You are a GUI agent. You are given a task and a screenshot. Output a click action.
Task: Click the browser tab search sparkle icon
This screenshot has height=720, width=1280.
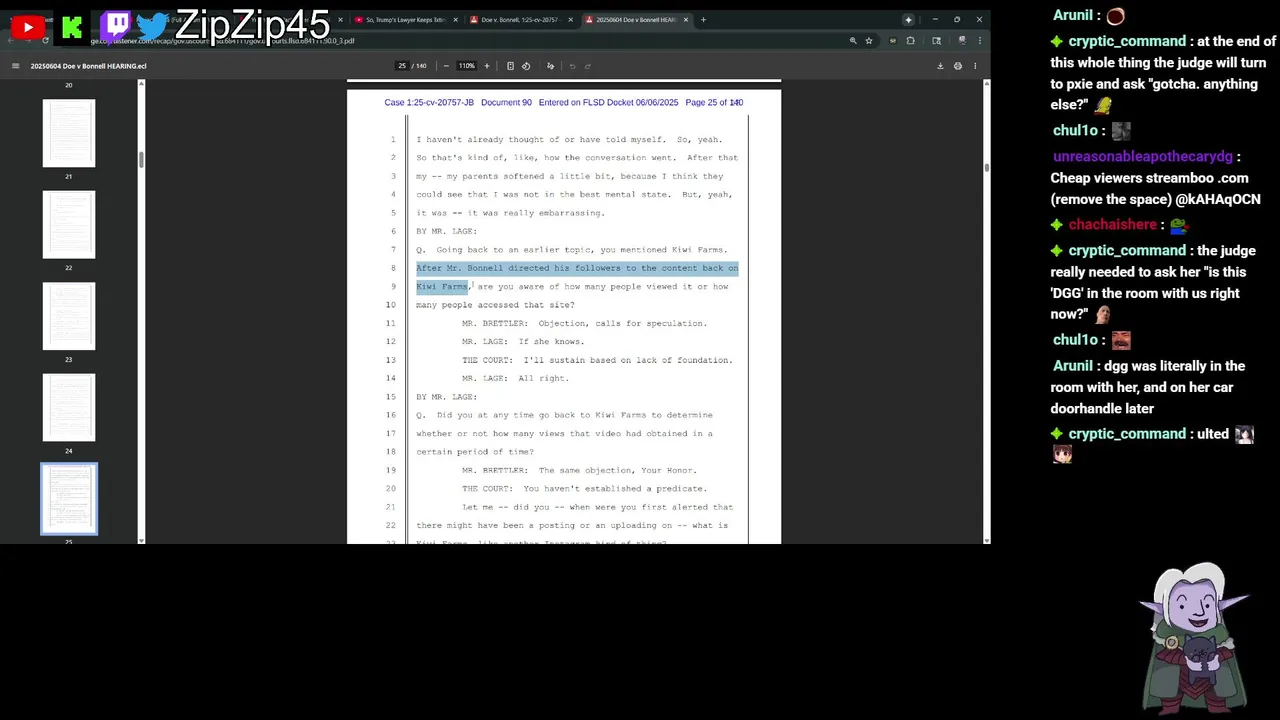908,20
